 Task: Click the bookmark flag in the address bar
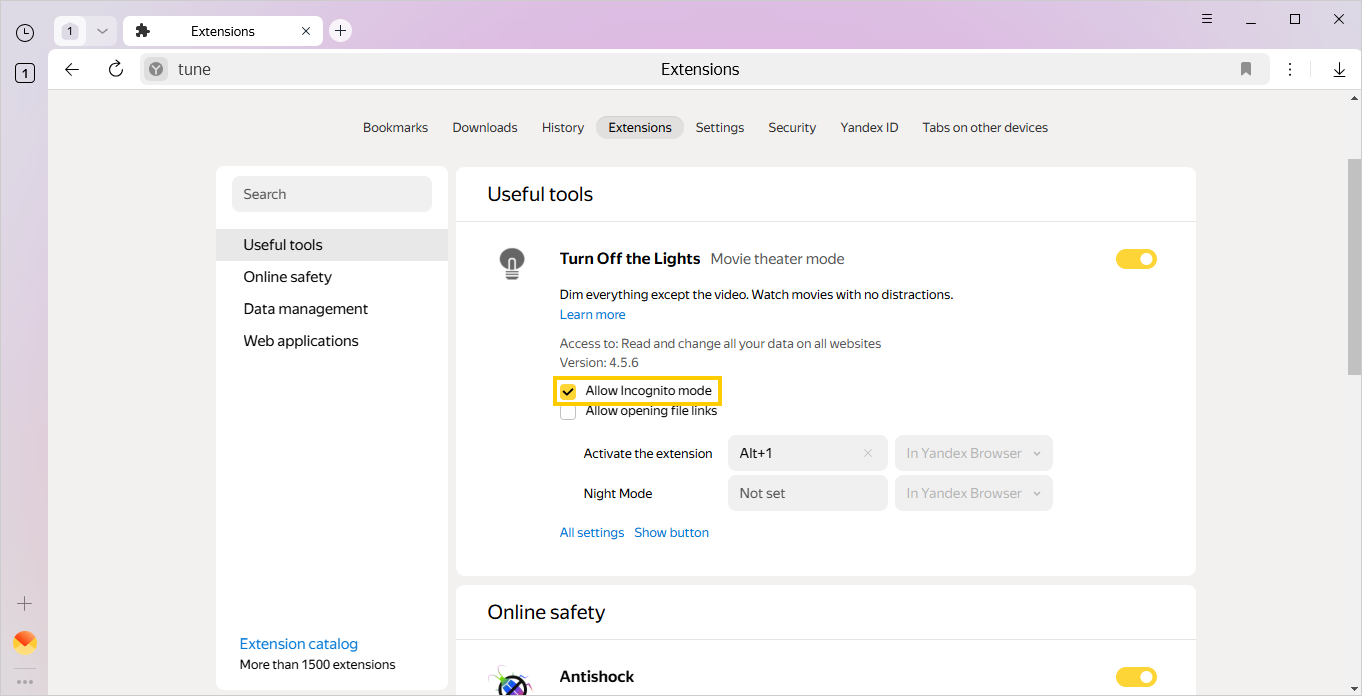click(1246, 69)
